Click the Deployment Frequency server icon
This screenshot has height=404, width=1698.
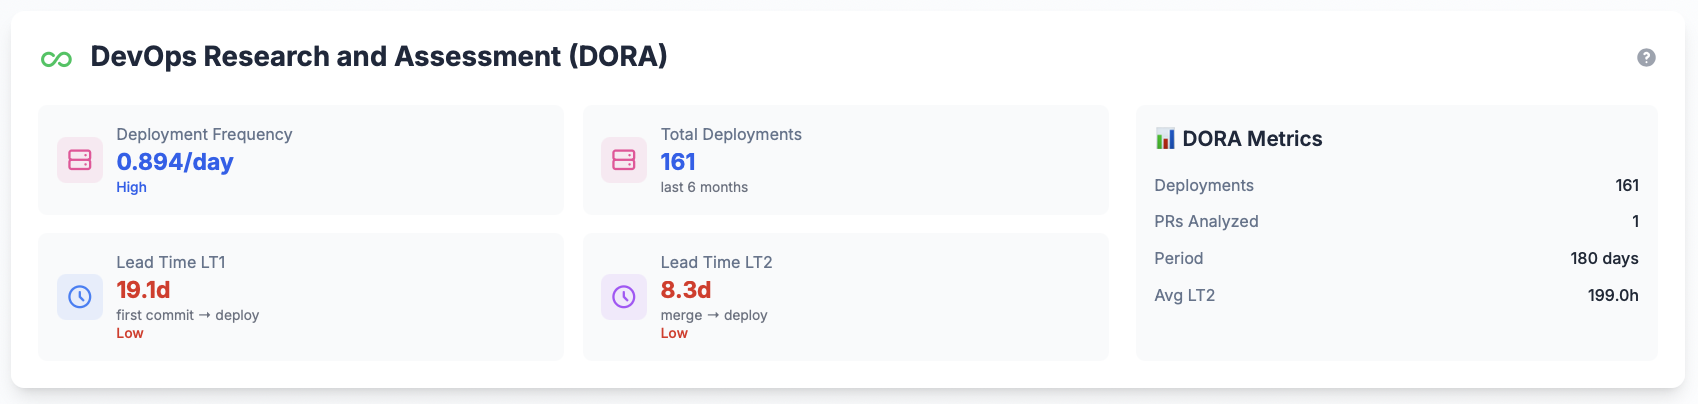pyautogui.click(x=80, y=160)
